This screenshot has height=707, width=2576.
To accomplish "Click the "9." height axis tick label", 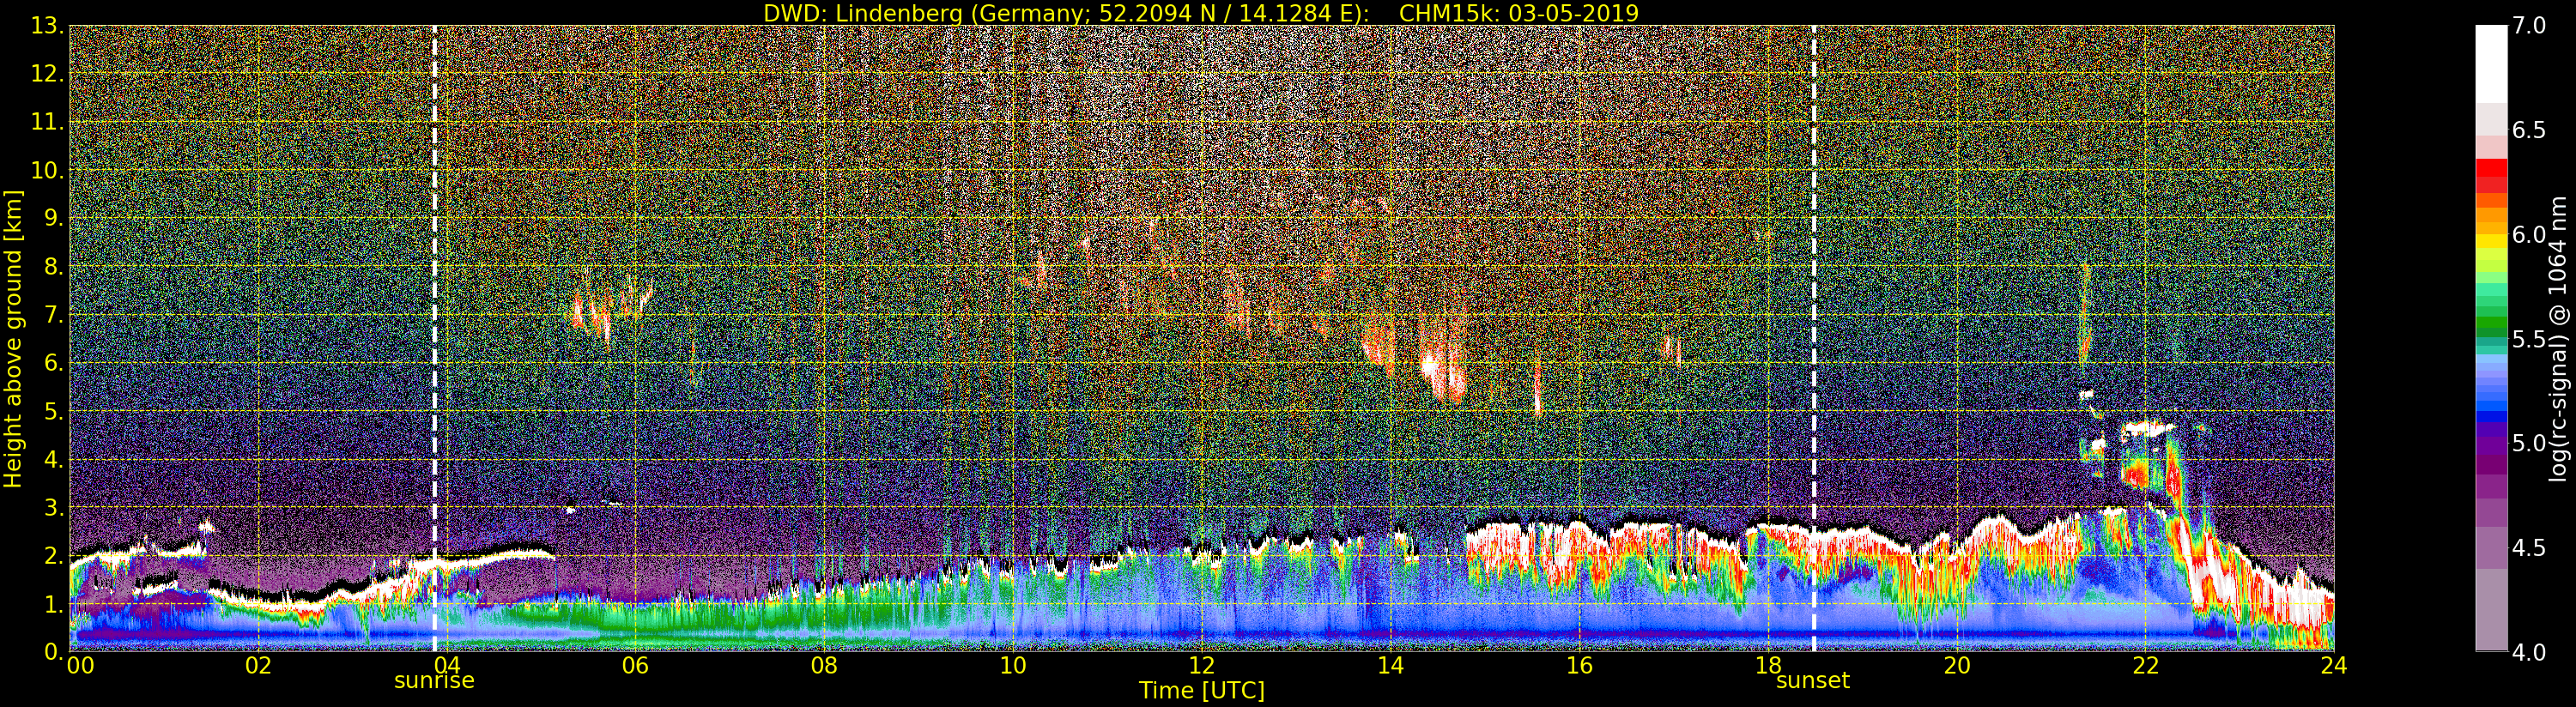I will pos(53,218).
